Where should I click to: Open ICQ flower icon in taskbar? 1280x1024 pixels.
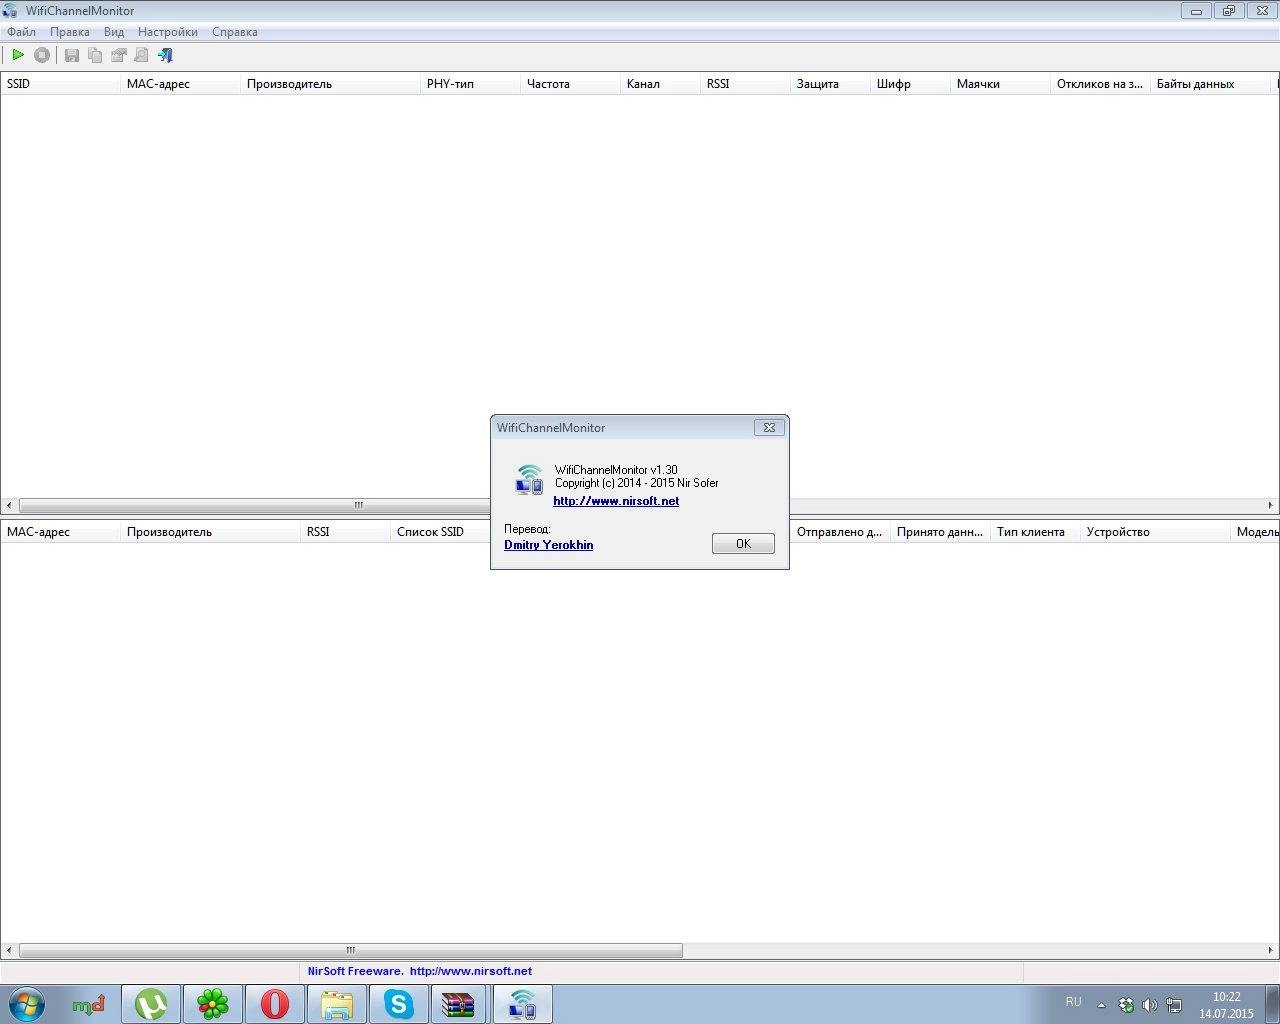[213, 1004]
